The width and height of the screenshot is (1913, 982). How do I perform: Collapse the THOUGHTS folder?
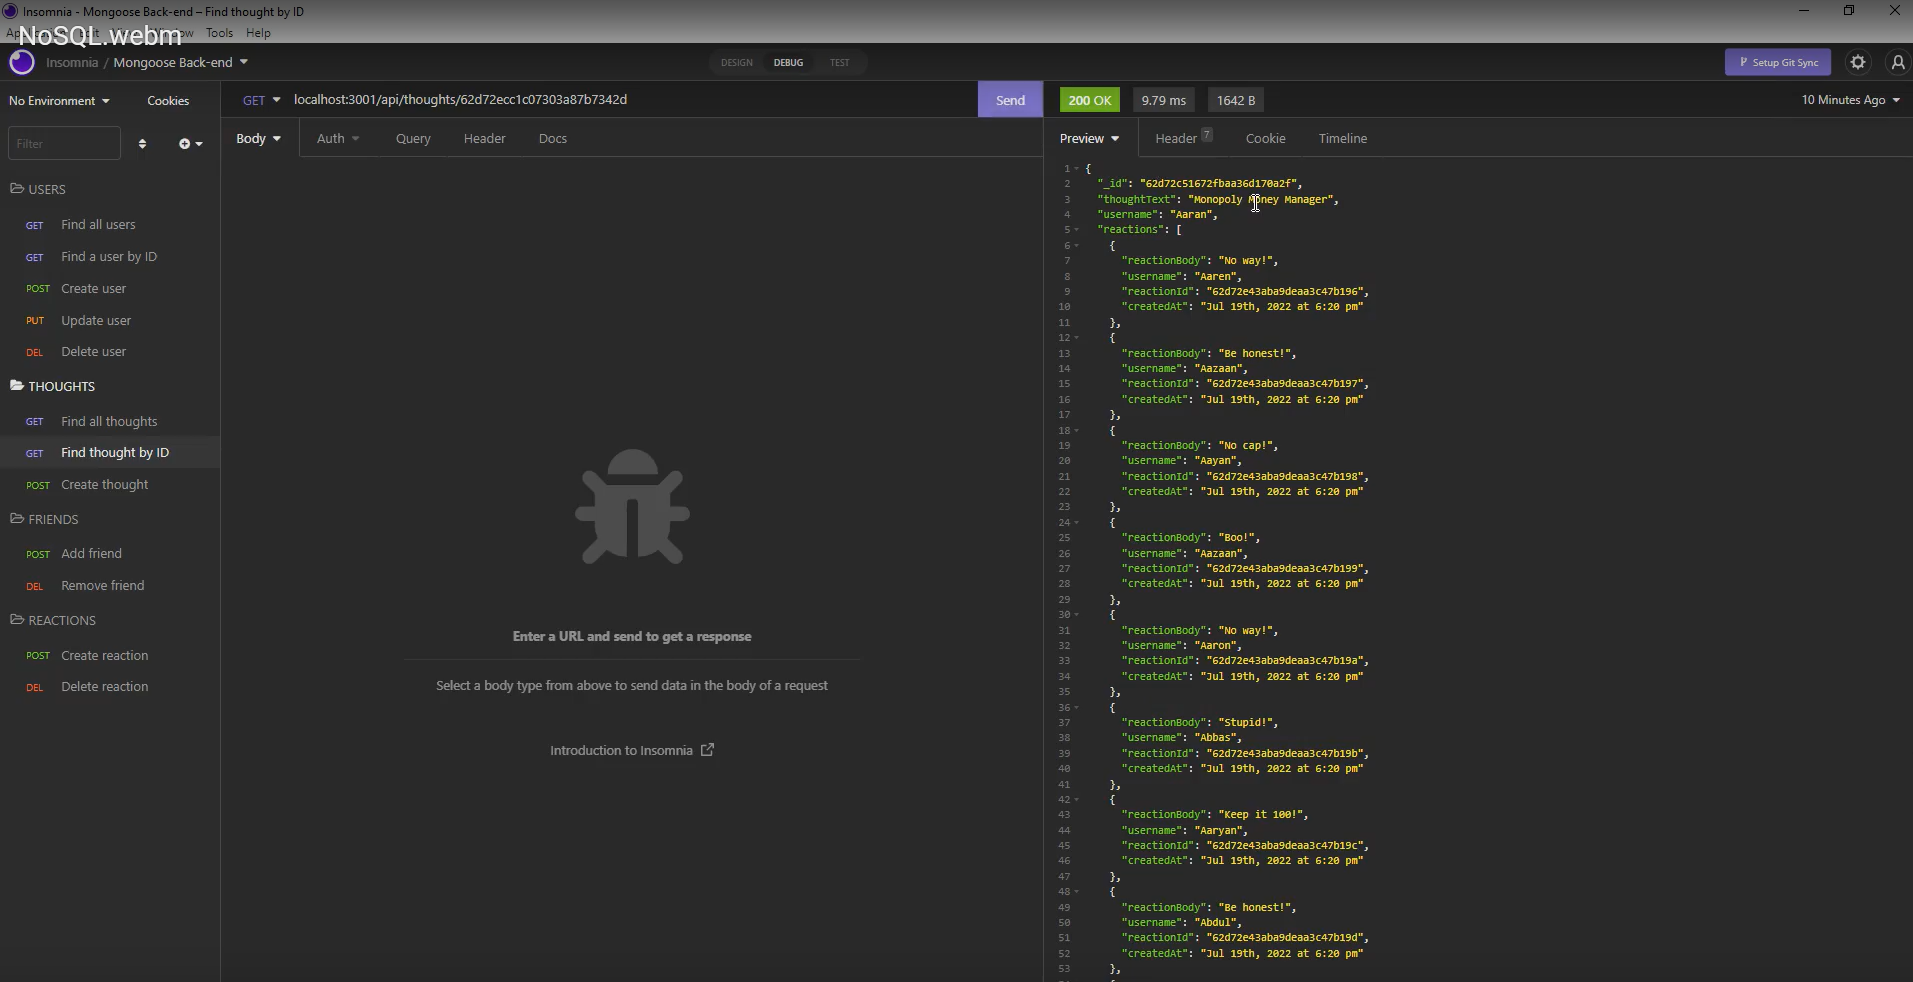pos(52,386)
